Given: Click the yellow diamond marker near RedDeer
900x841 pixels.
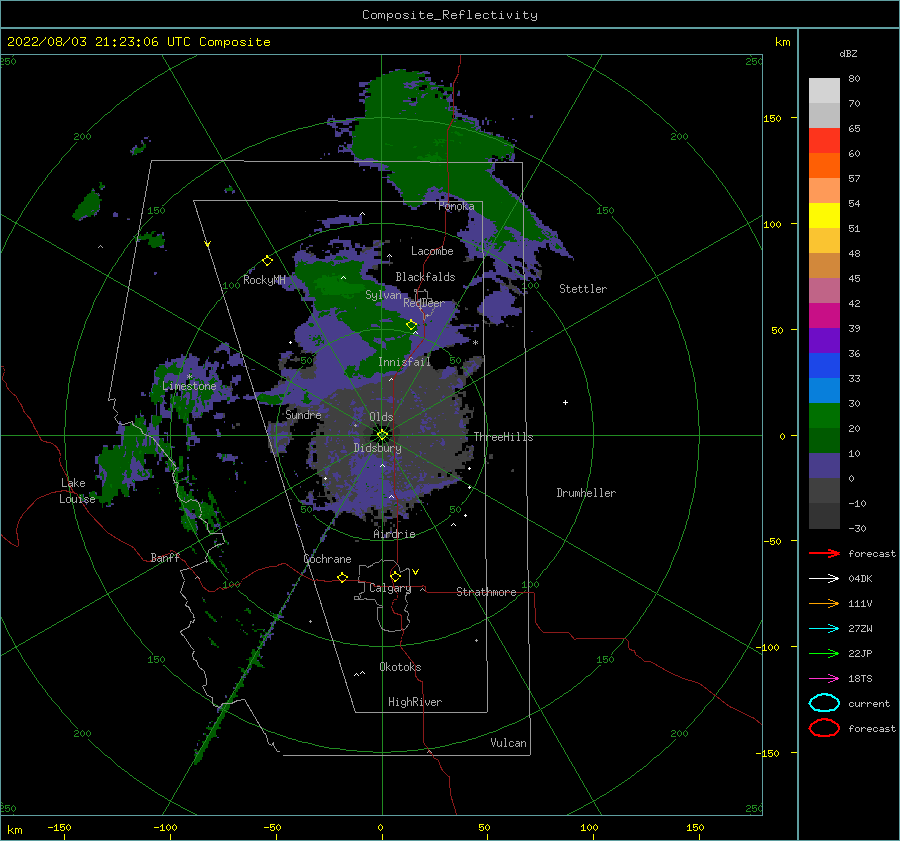Looking at the screenshot, I should pos(412,325).
